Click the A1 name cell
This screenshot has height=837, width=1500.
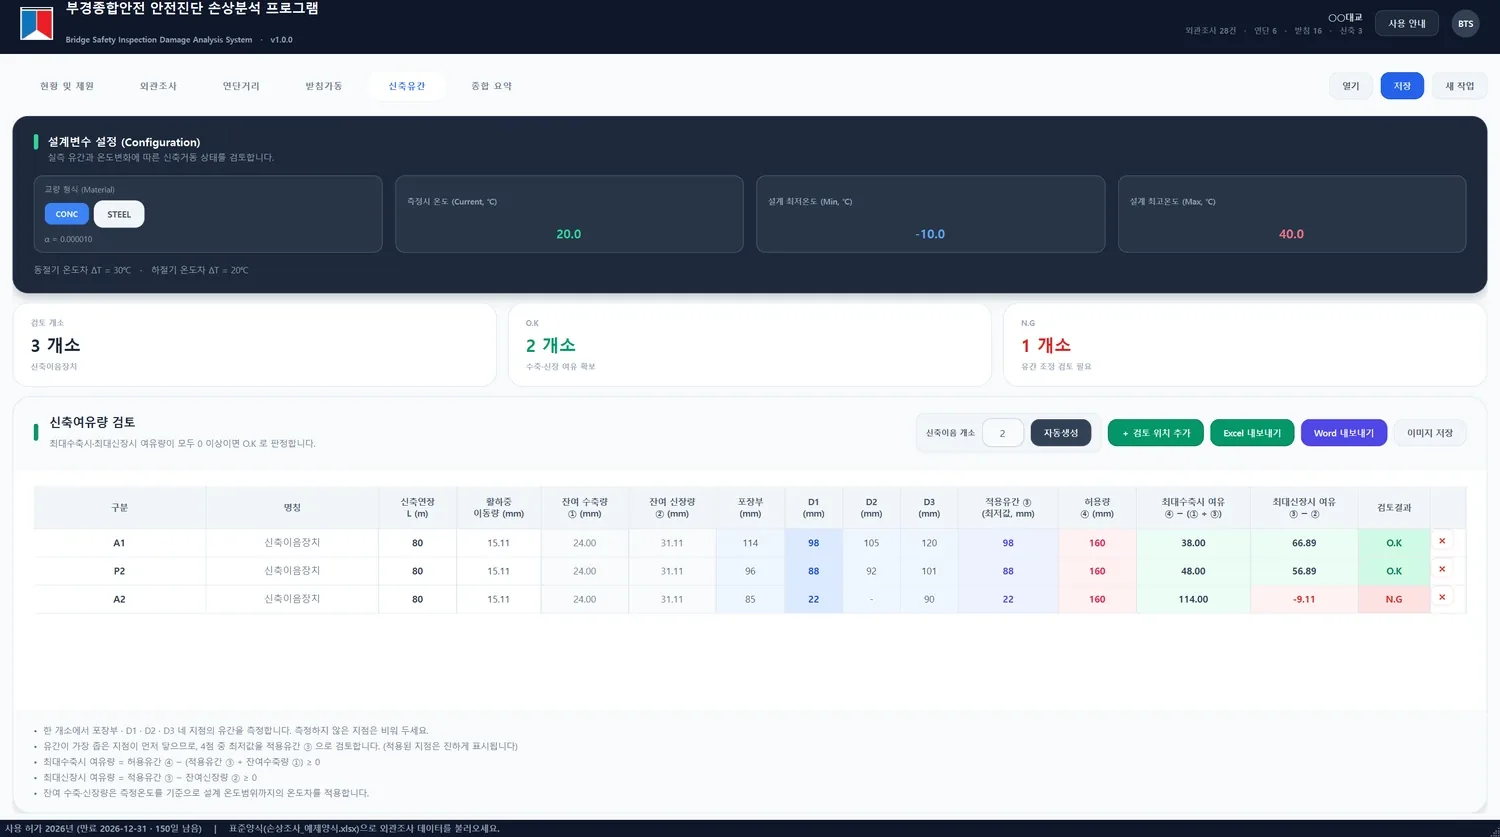pyautogui.click(x=292, y=543)
